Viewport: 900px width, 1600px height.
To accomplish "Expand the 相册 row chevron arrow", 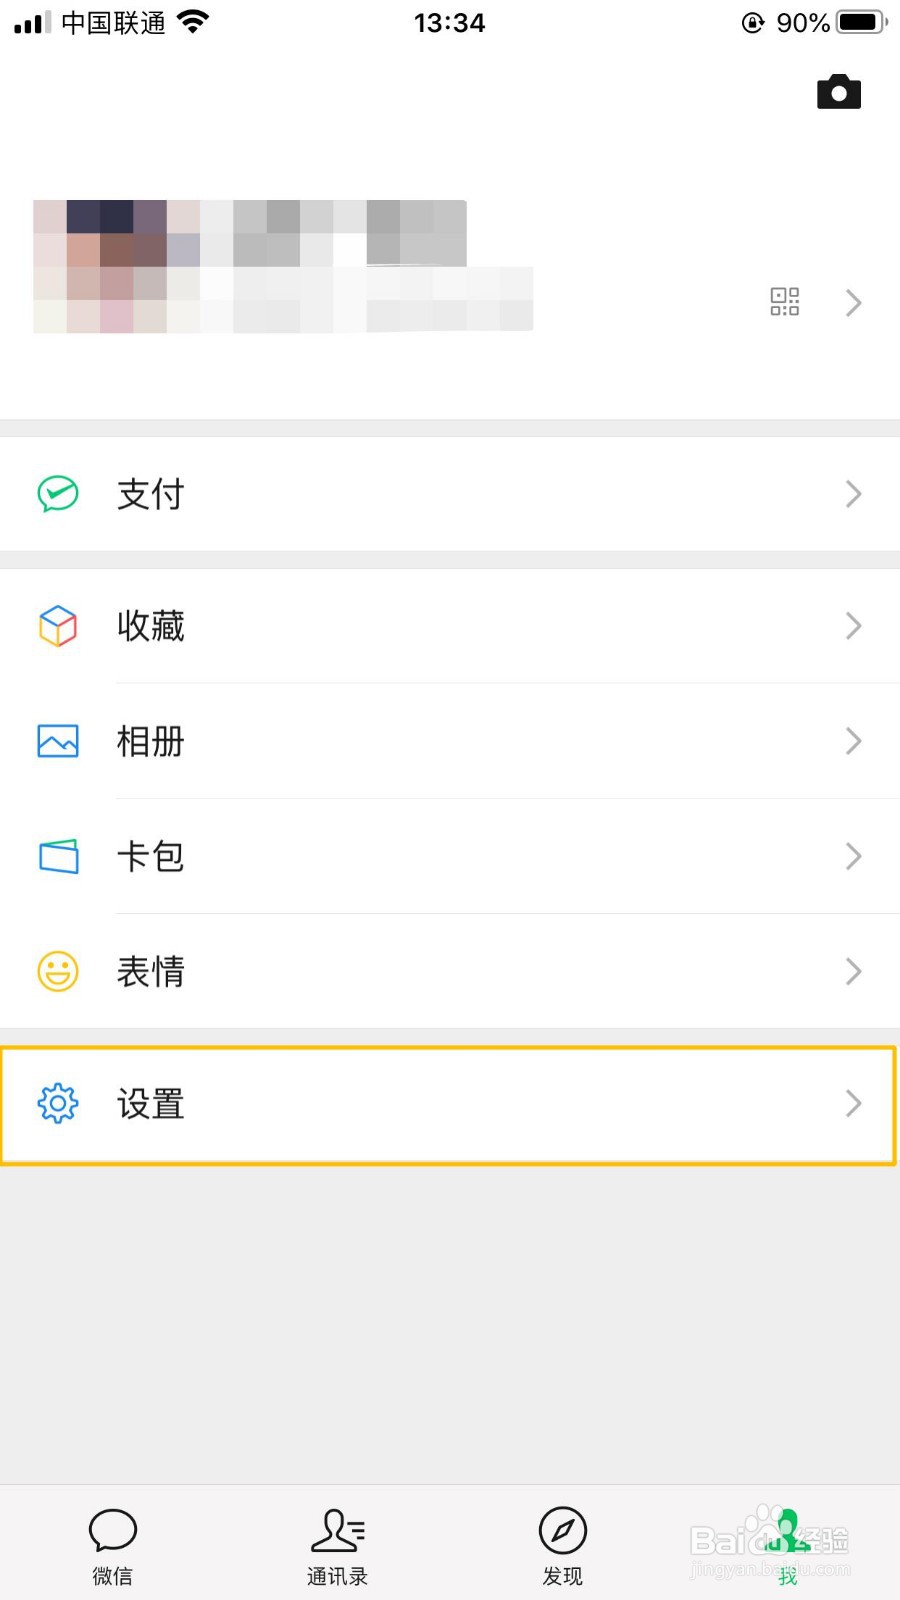I will [x=853, y=741].
